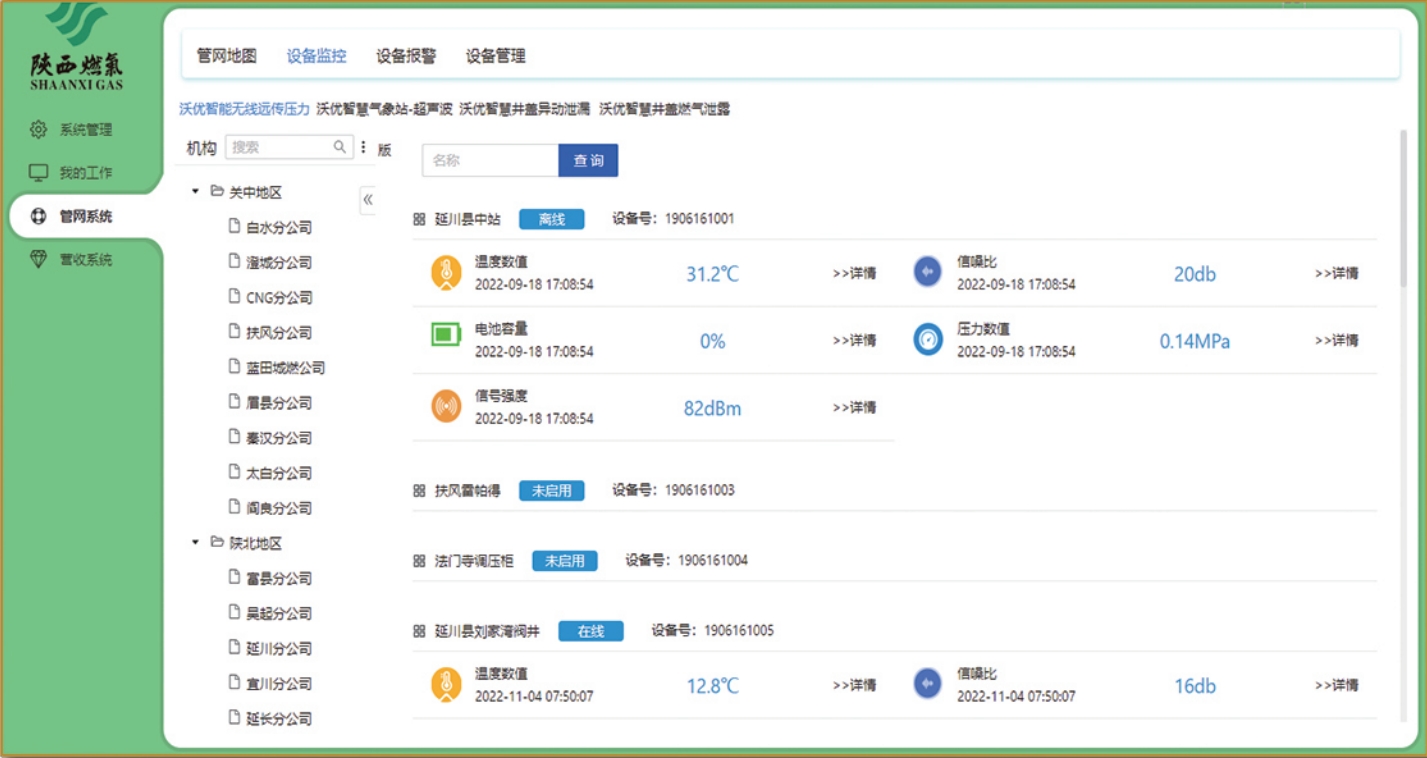Select the 沃优智慧气象站-超声波 sub-tab
This screenshot has height=758, width=1427.
point(385,109)
